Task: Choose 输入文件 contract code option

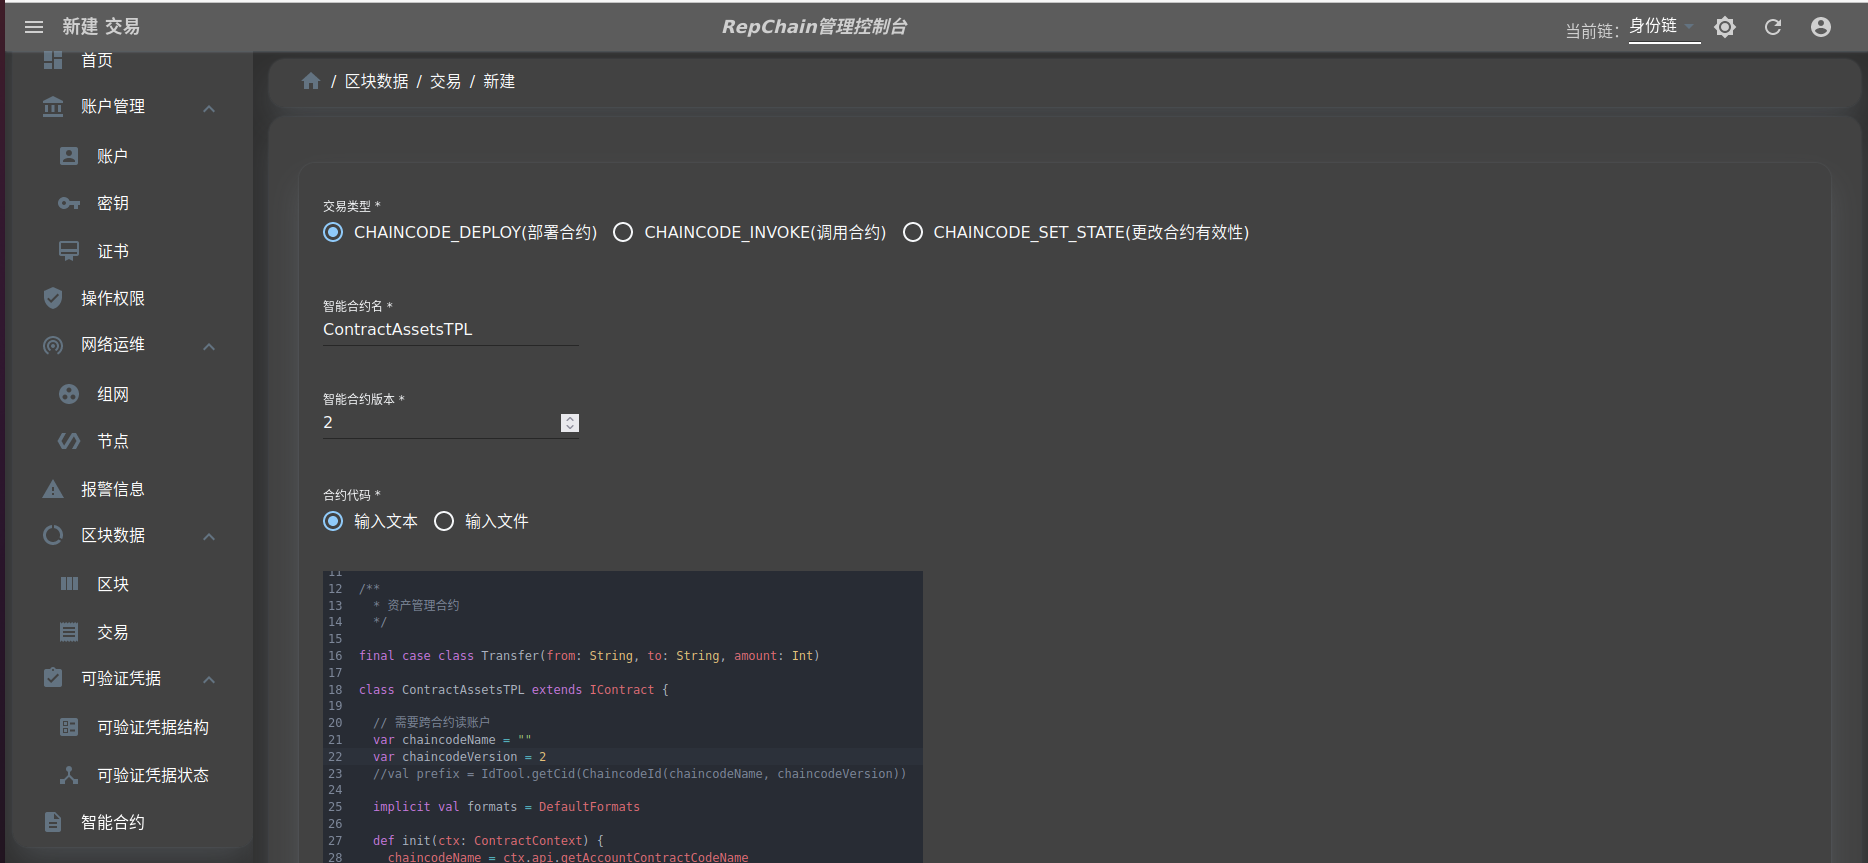Action: click(444, 521)
